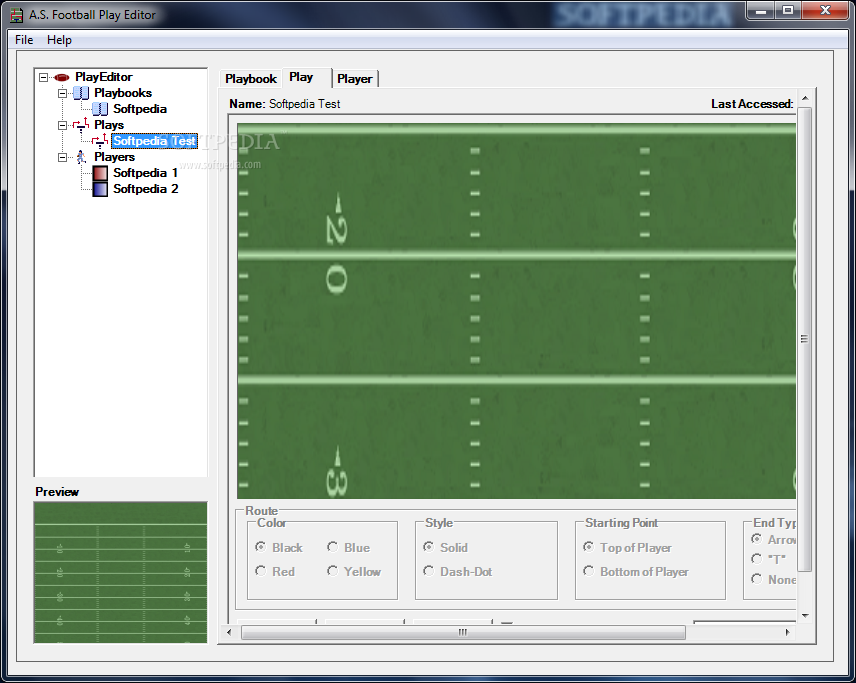856x683 pixels.
Task: Click the Playbooks book icon
Action: coord(81,93)
